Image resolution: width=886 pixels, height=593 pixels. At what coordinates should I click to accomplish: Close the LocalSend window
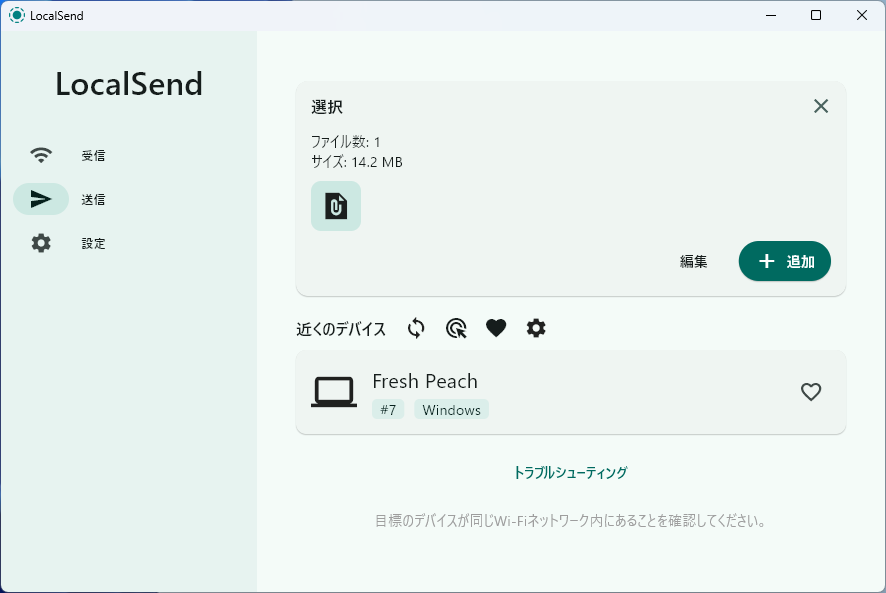coord(861,15)
